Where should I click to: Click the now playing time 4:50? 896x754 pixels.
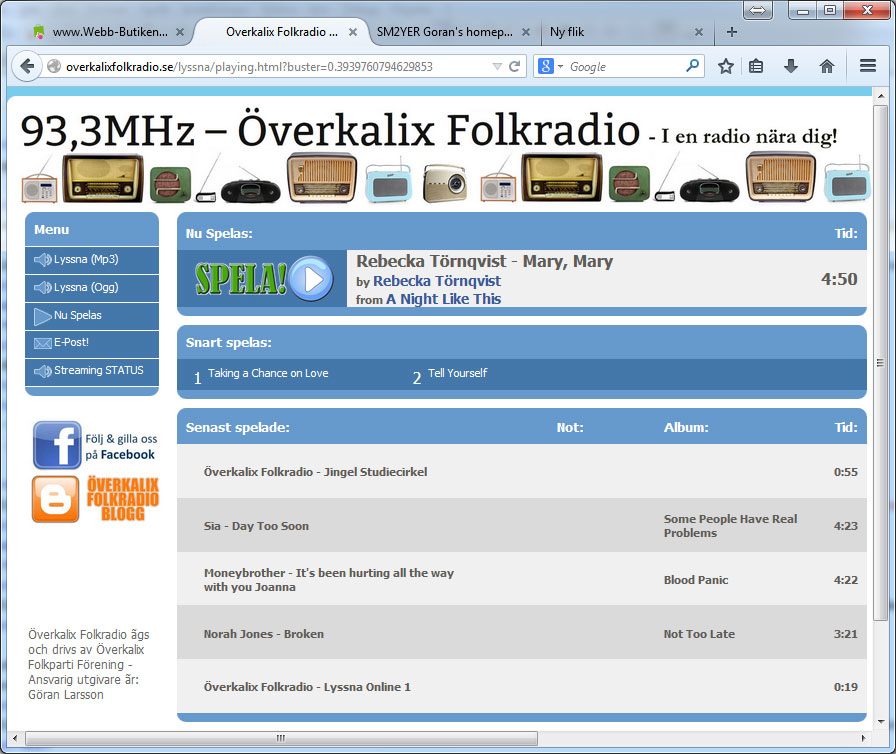coord(839,279)
